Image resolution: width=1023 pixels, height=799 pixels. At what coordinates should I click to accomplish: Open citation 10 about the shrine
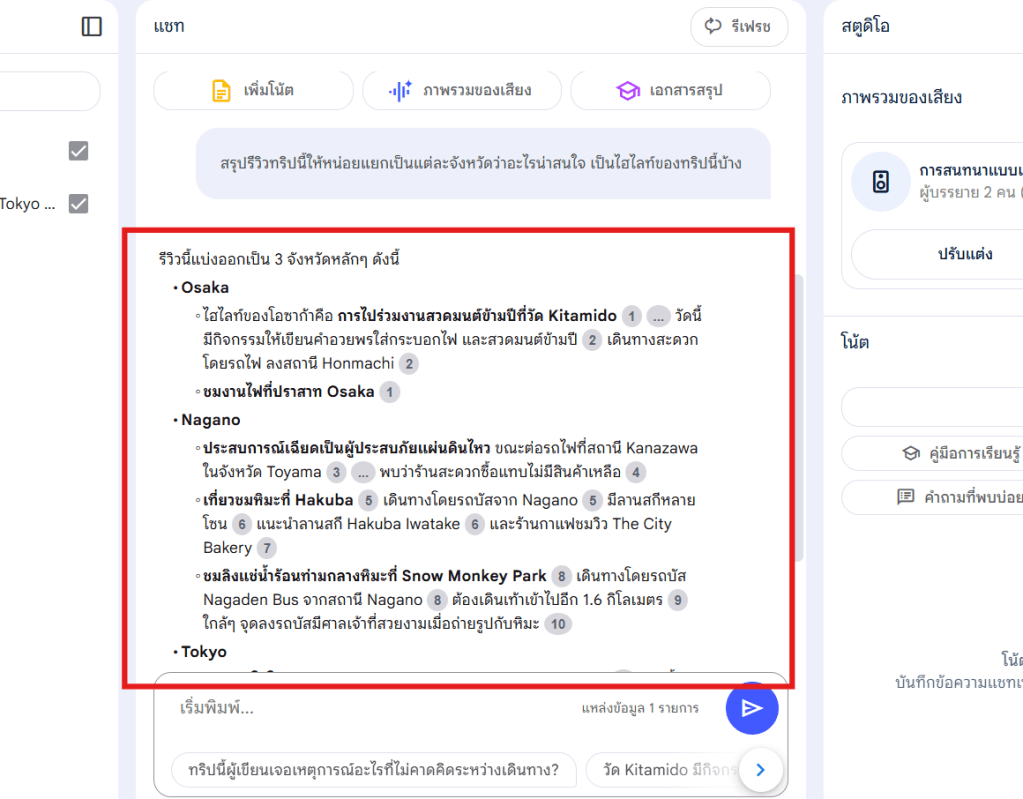[x=558, y=625]
